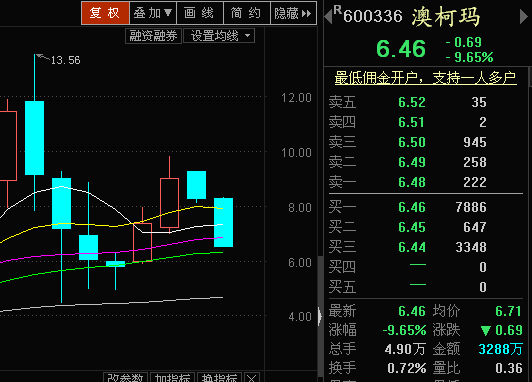
Task: Click the 均价 value 6.71
Action: tap(508, 311)
